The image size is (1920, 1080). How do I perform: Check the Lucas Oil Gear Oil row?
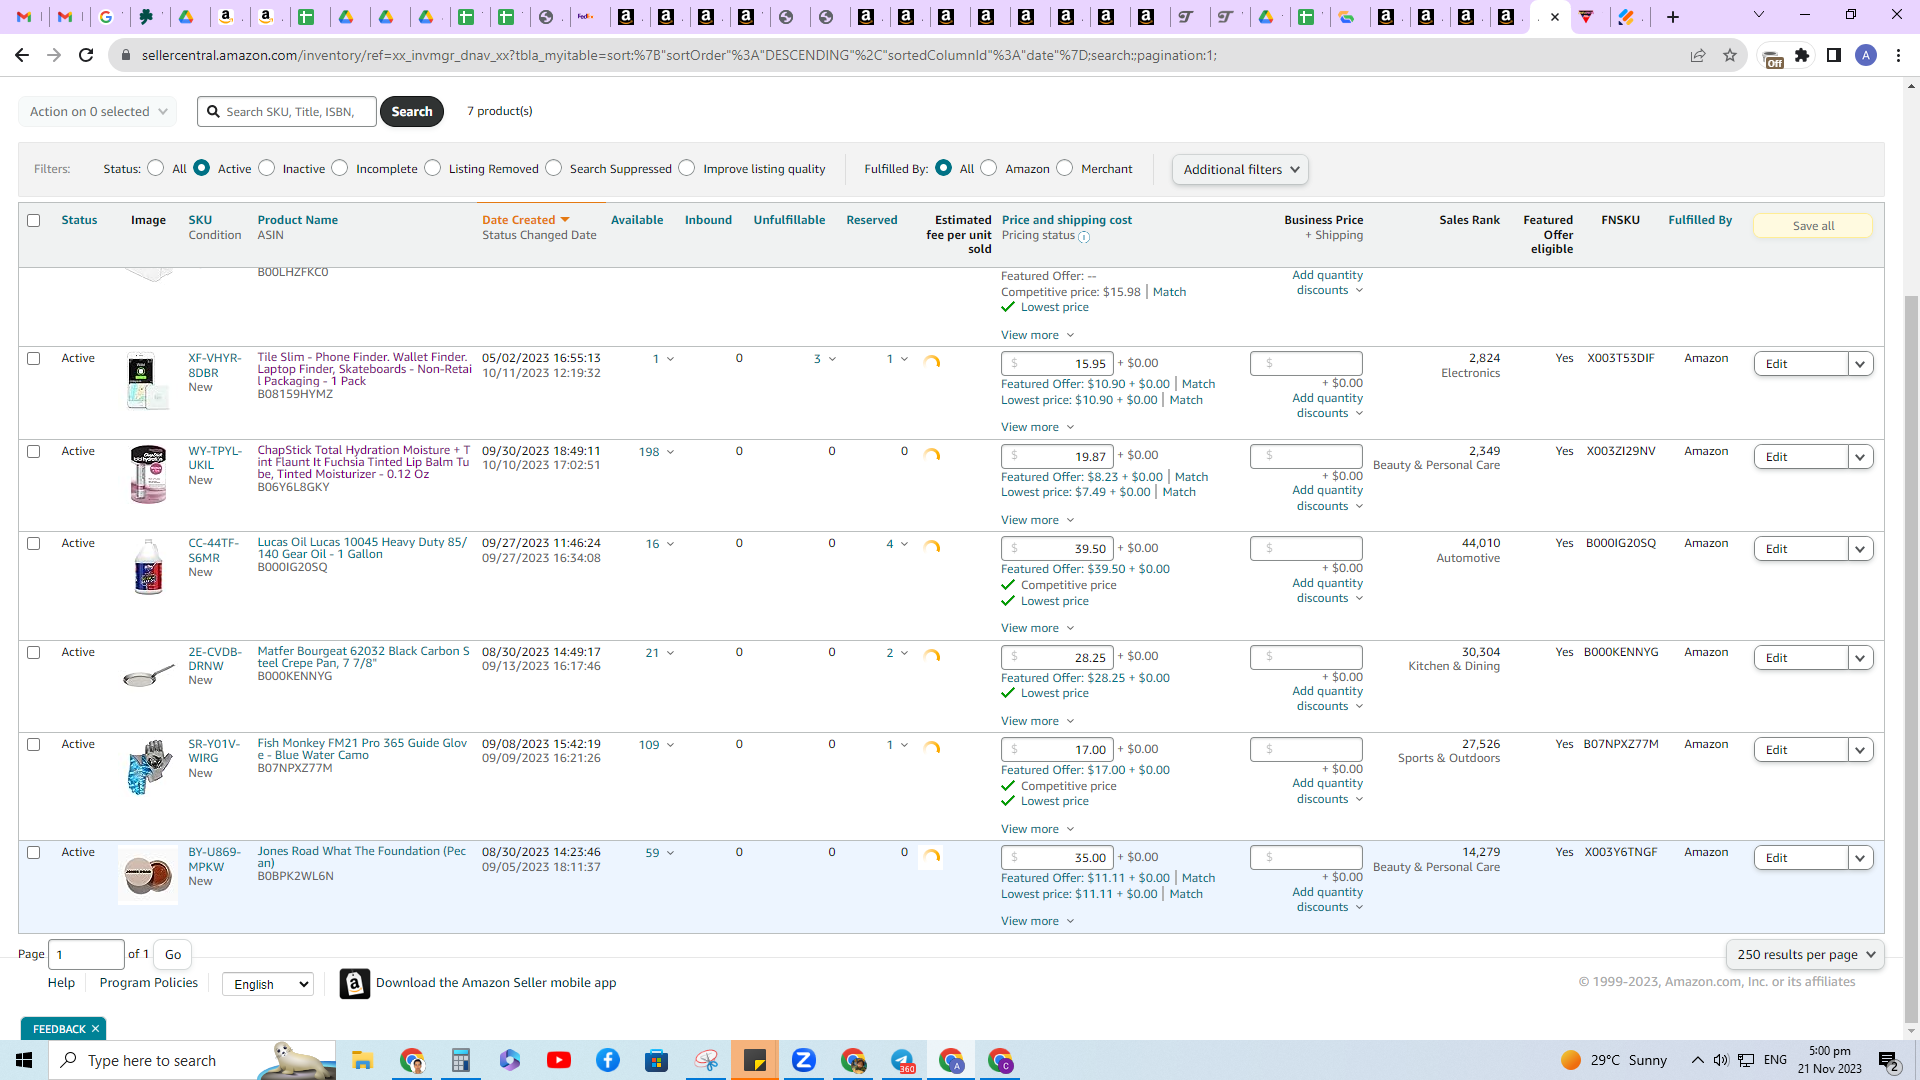coord(34,543)
